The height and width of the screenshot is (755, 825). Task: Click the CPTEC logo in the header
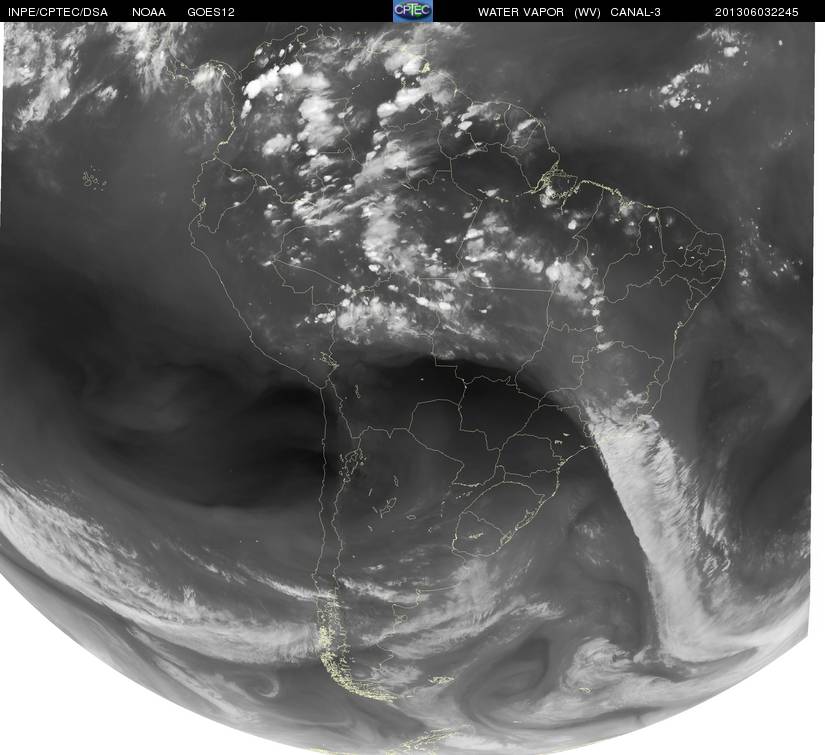click(412, 11)
